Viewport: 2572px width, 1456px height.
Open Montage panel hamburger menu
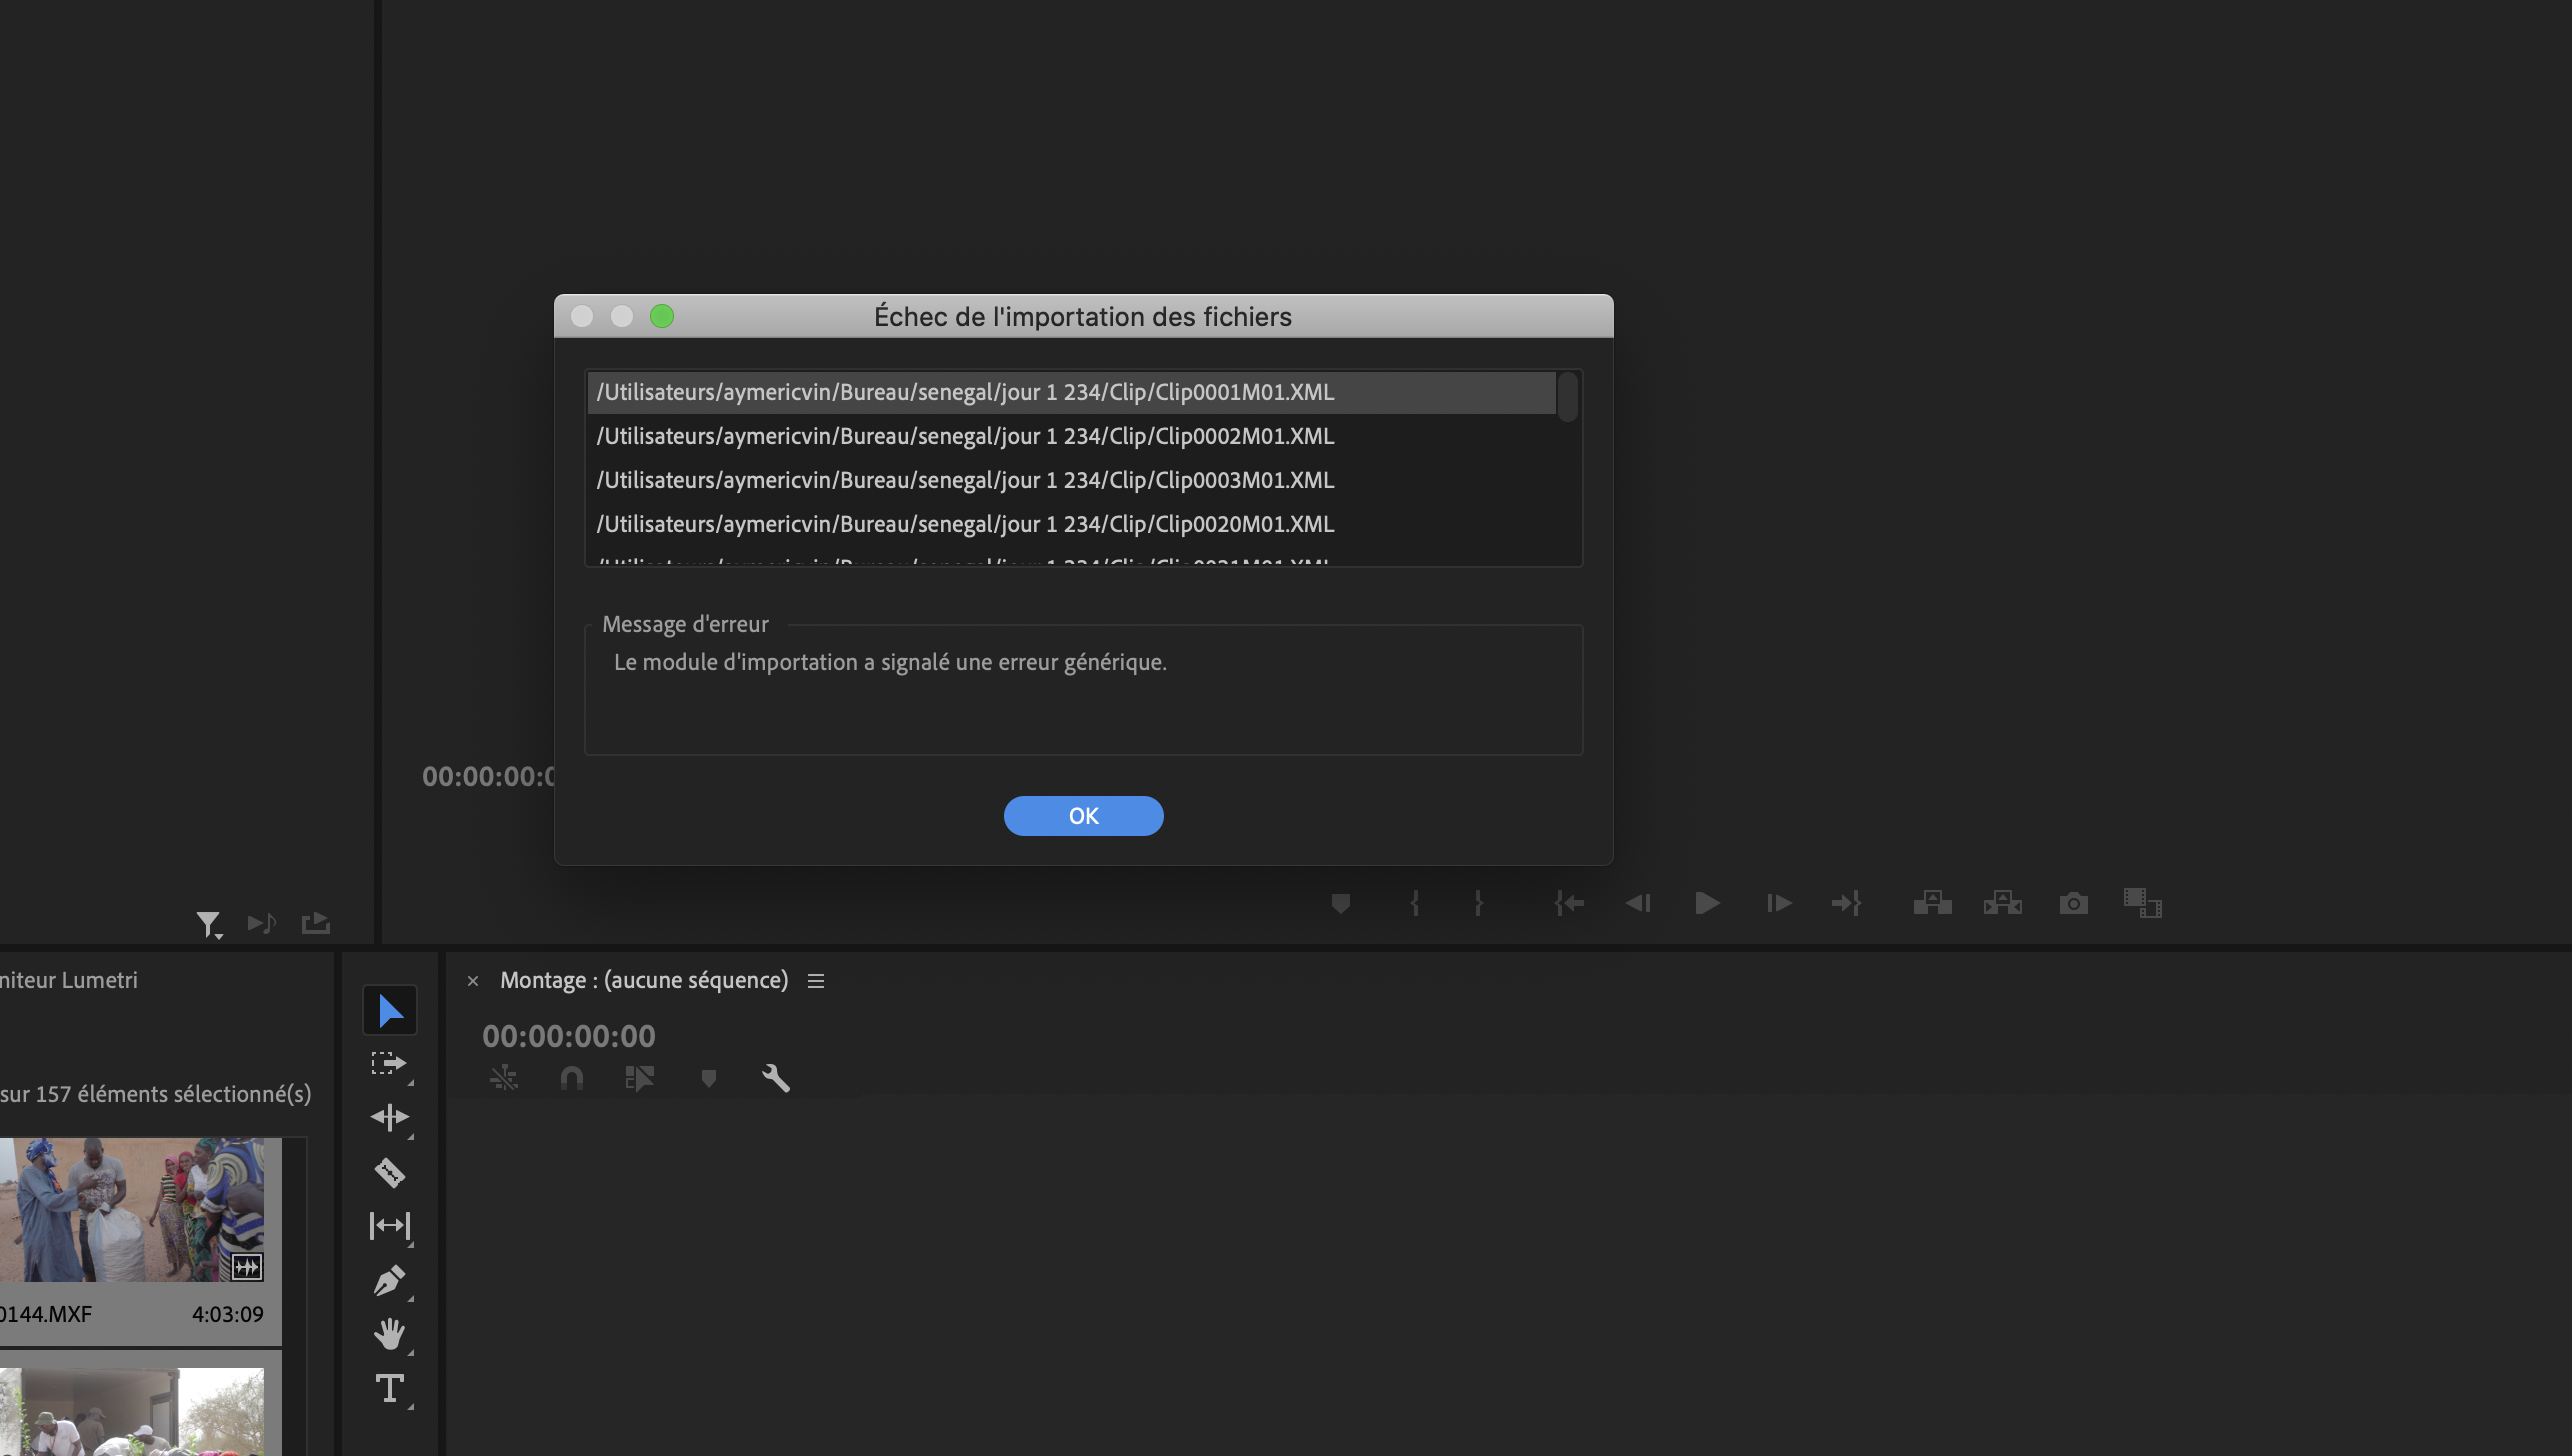coord(816,981)
